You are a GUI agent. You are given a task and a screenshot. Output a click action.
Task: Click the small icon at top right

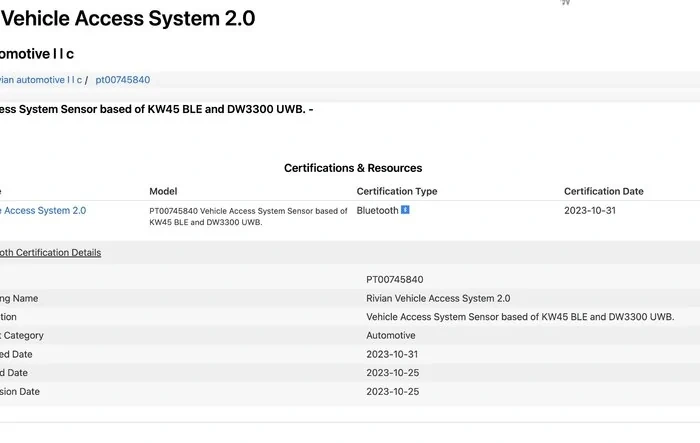(x=565, y=2)
